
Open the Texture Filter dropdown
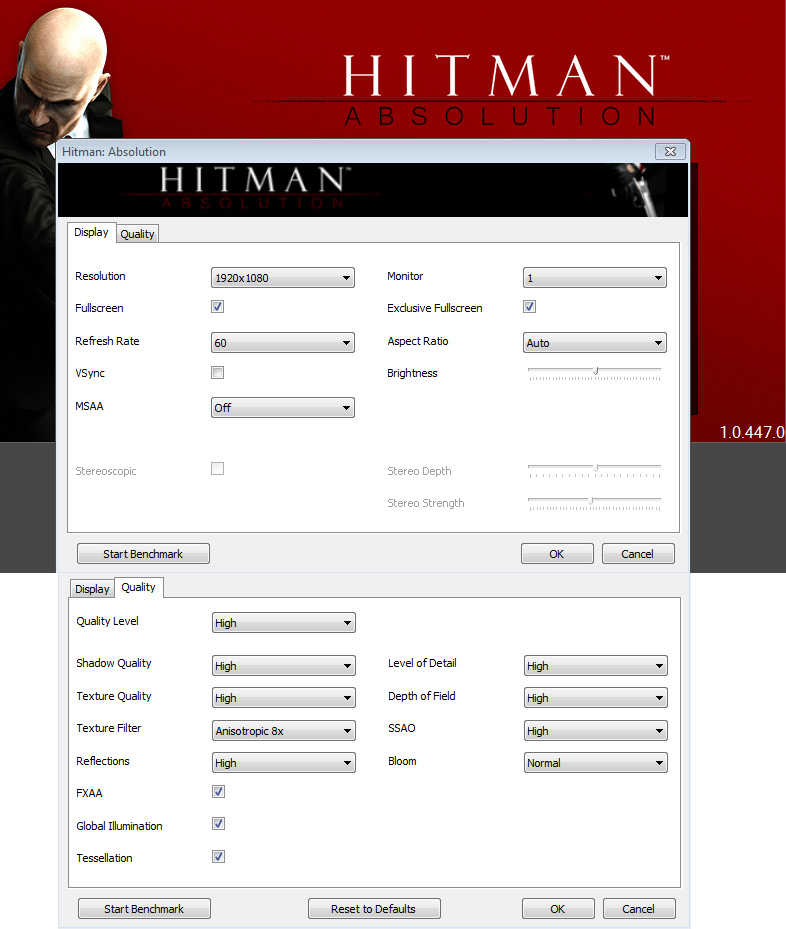point(284,731)
